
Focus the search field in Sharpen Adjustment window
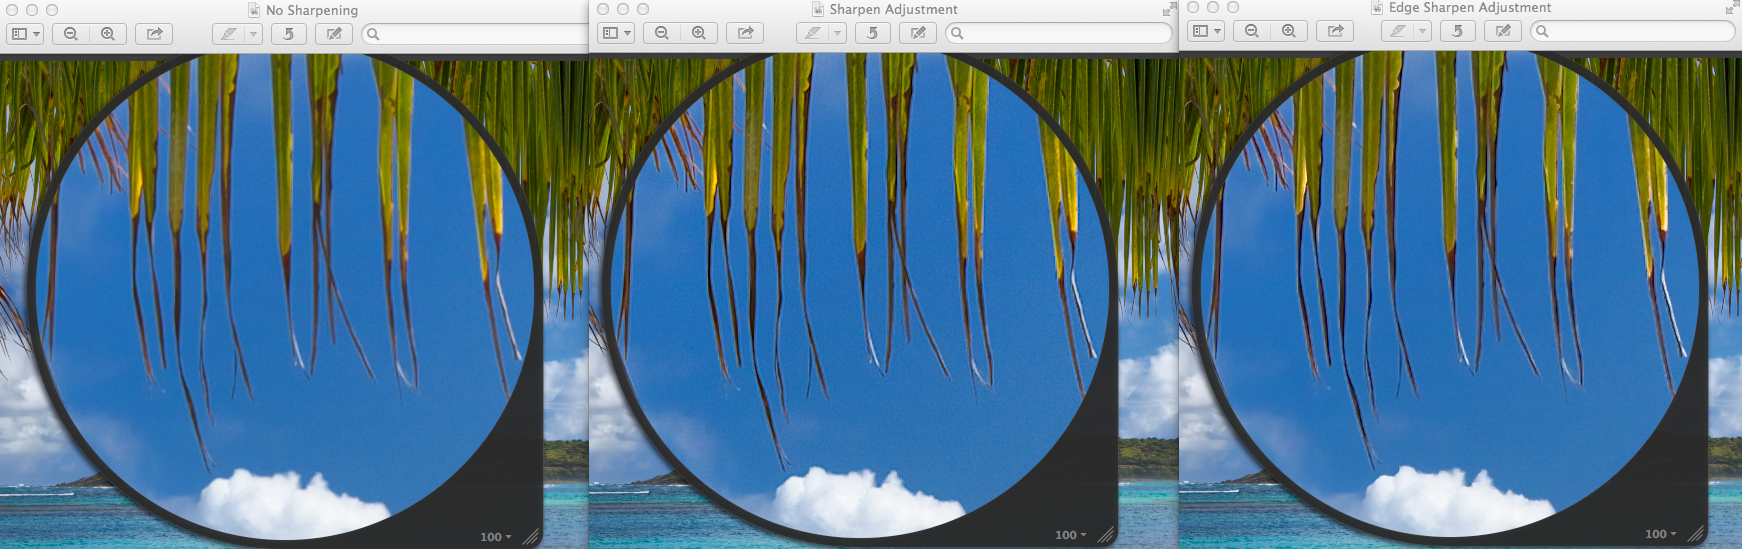point(1059,33)
